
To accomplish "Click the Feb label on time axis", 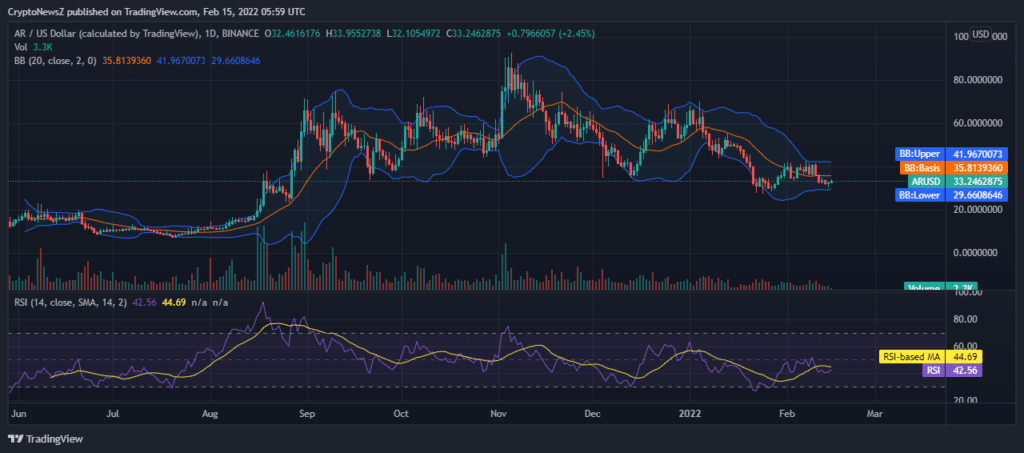I will point(786,413).
